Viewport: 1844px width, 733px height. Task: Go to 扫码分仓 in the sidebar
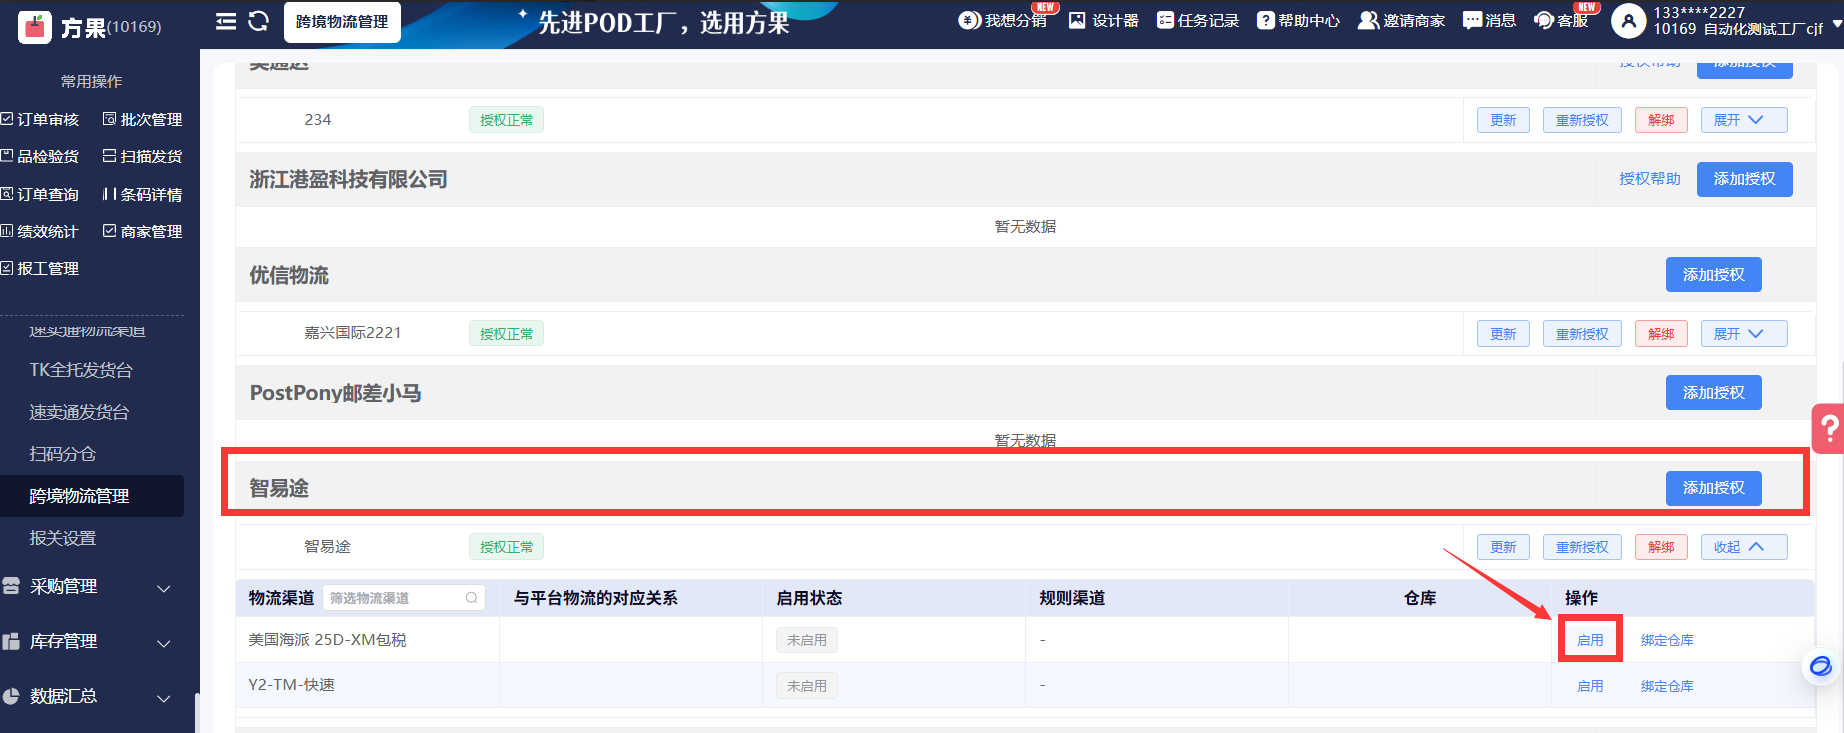(63, 454)
